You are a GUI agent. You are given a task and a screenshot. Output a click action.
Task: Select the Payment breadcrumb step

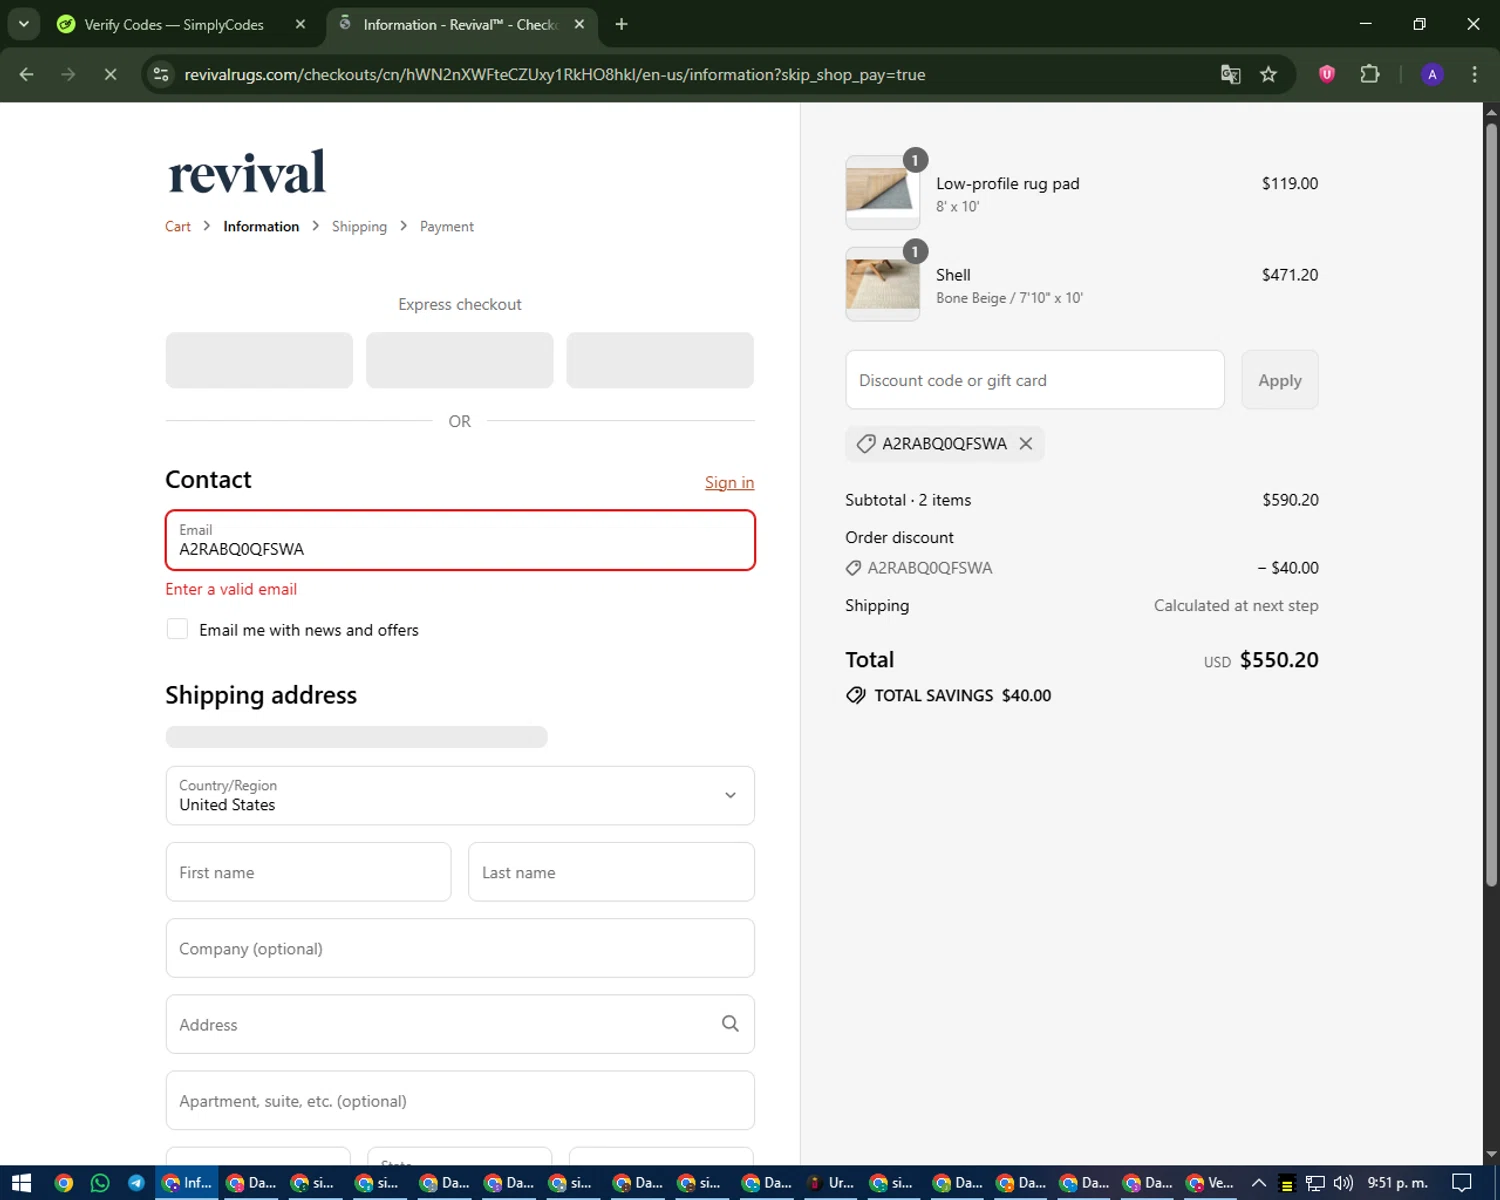pos(447,227)
